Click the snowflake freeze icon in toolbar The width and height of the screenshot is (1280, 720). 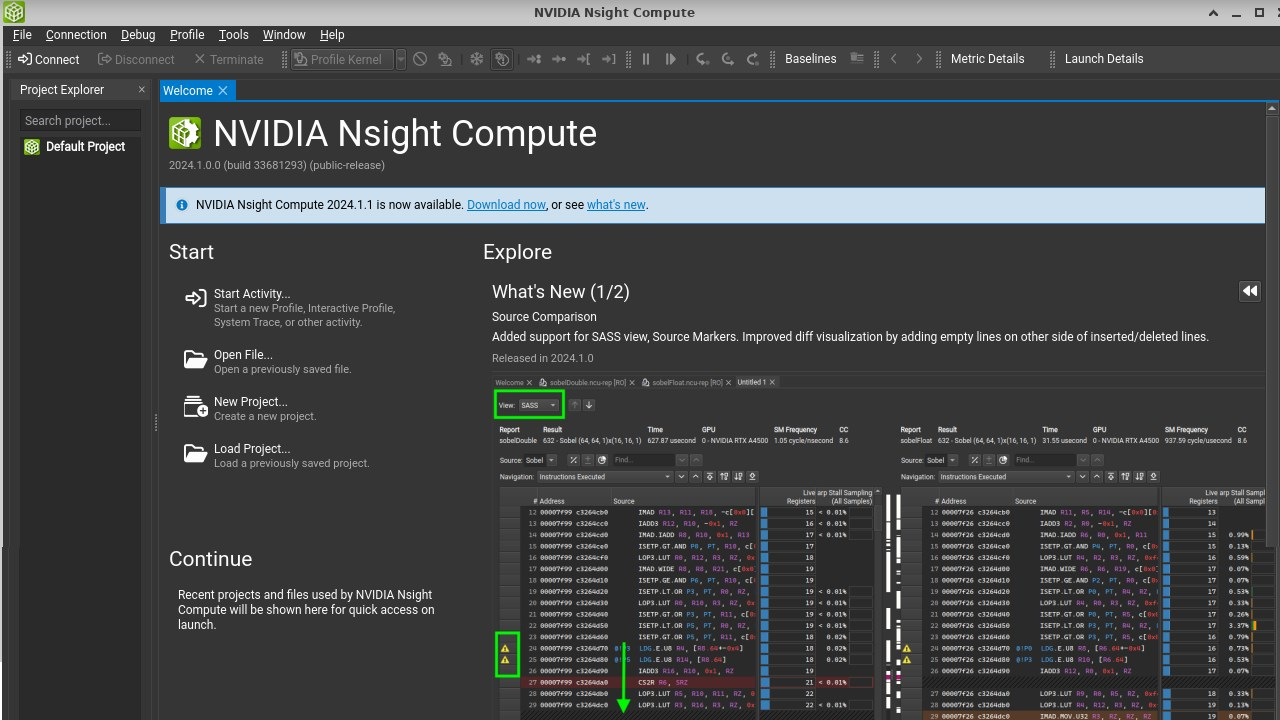477,59
